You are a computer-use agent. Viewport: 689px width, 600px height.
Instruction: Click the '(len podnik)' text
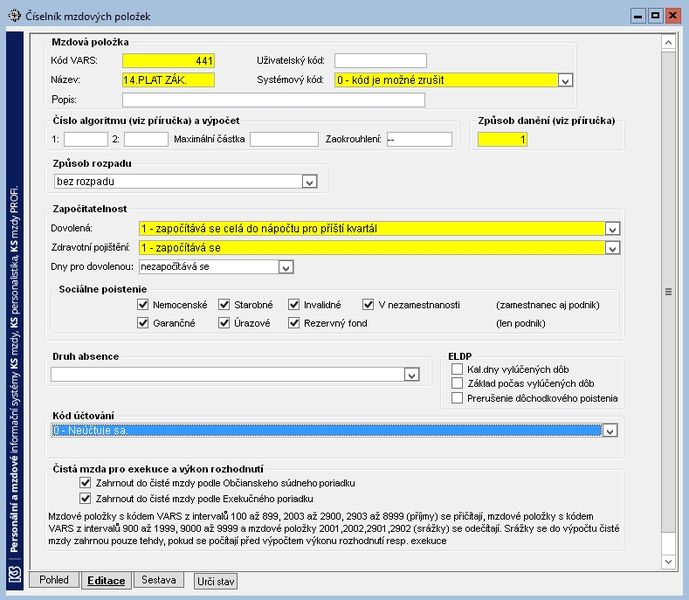click(521, 324)
